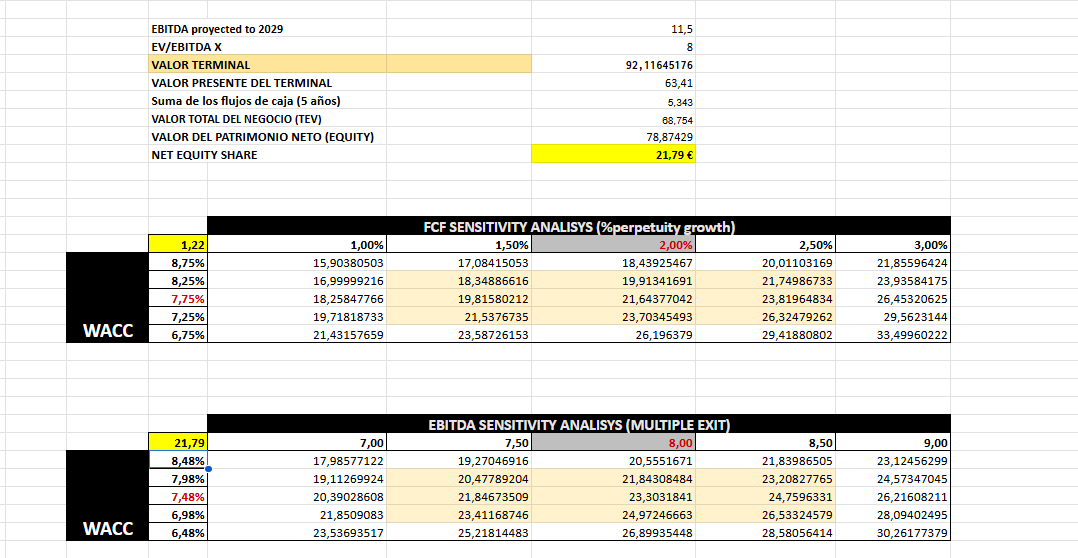Select the cell with 20,47789204
The width and height of the screenshot is (1078, 558).
pos(459,478)
